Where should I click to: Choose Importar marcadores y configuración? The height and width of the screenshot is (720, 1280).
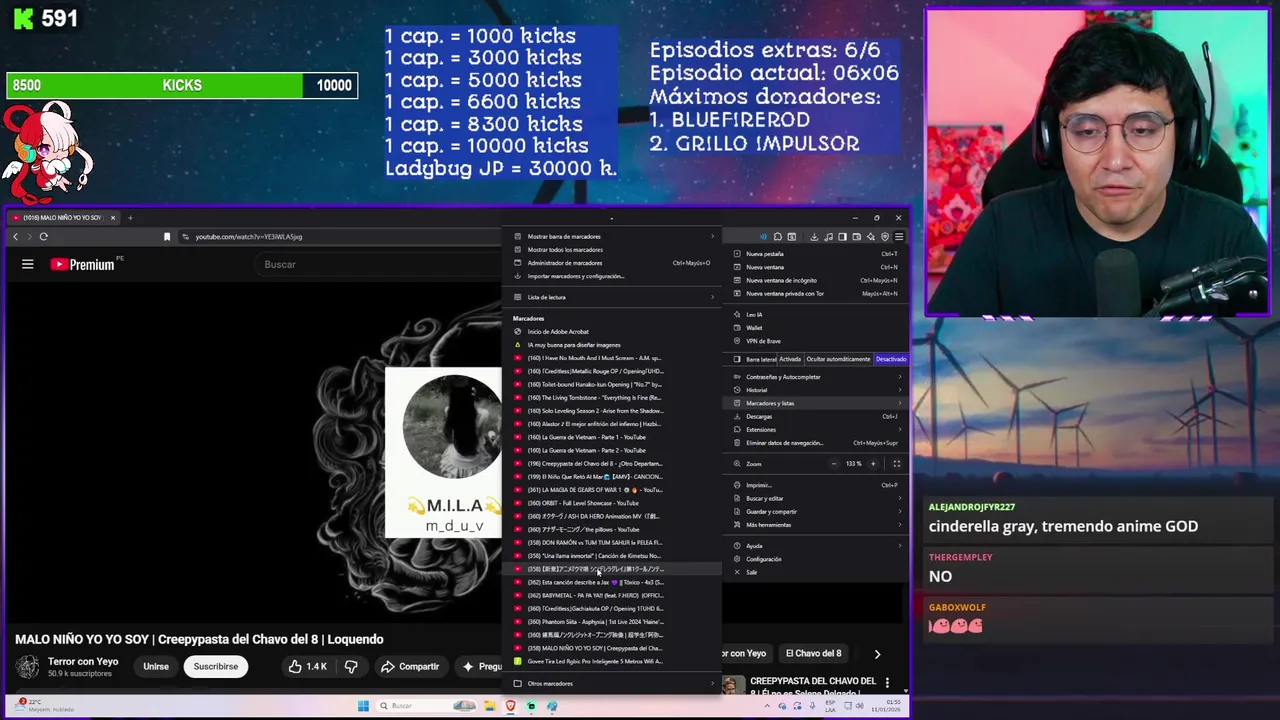[613, 276]
